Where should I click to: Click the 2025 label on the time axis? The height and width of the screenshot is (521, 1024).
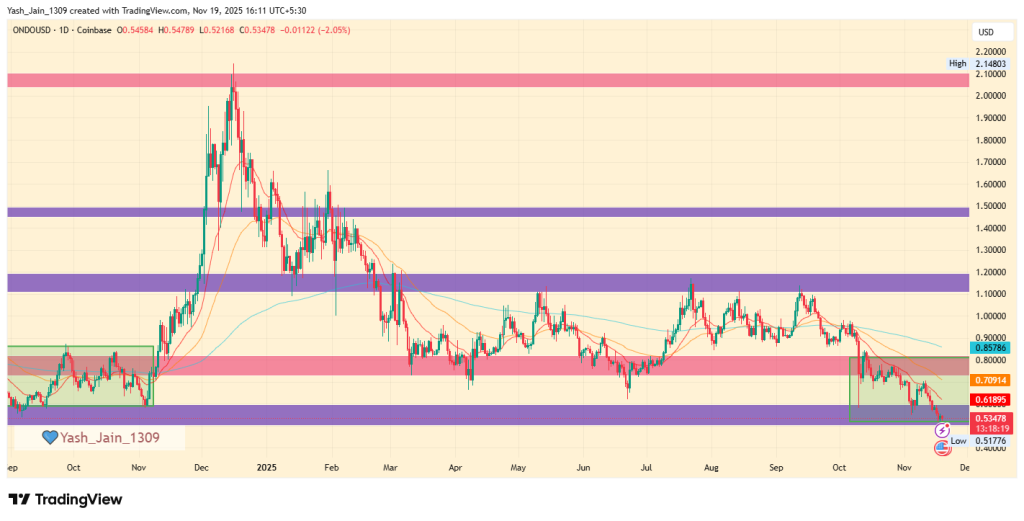click(x=266, y=466)
